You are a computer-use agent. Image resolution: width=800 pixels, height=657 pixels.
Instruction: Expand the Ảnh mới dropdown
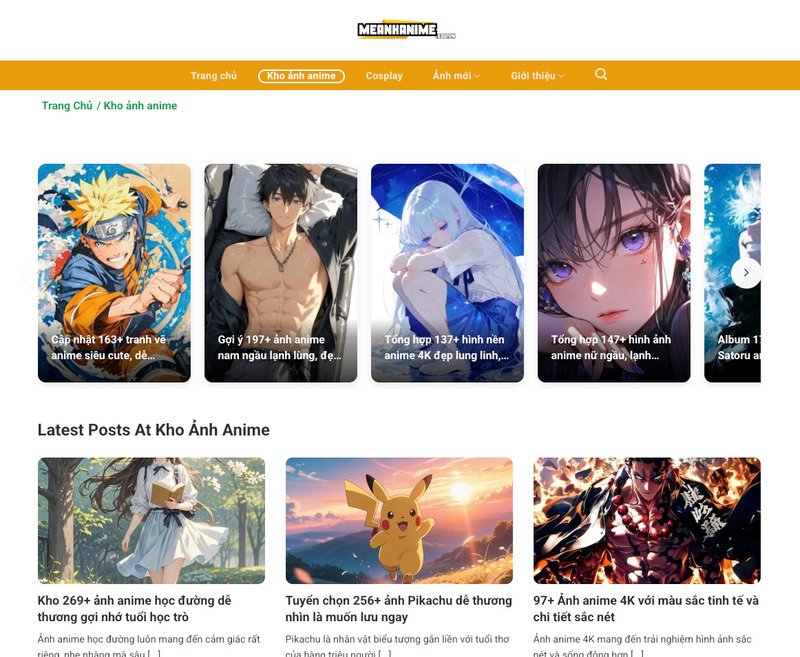point(456,74)
